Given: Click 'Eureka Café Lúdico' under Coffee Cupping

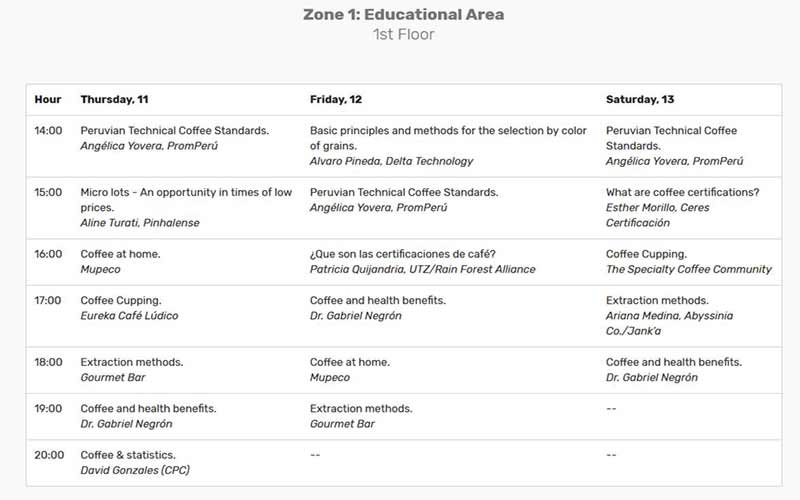Looking at the screenshot, I should point(129,316).
